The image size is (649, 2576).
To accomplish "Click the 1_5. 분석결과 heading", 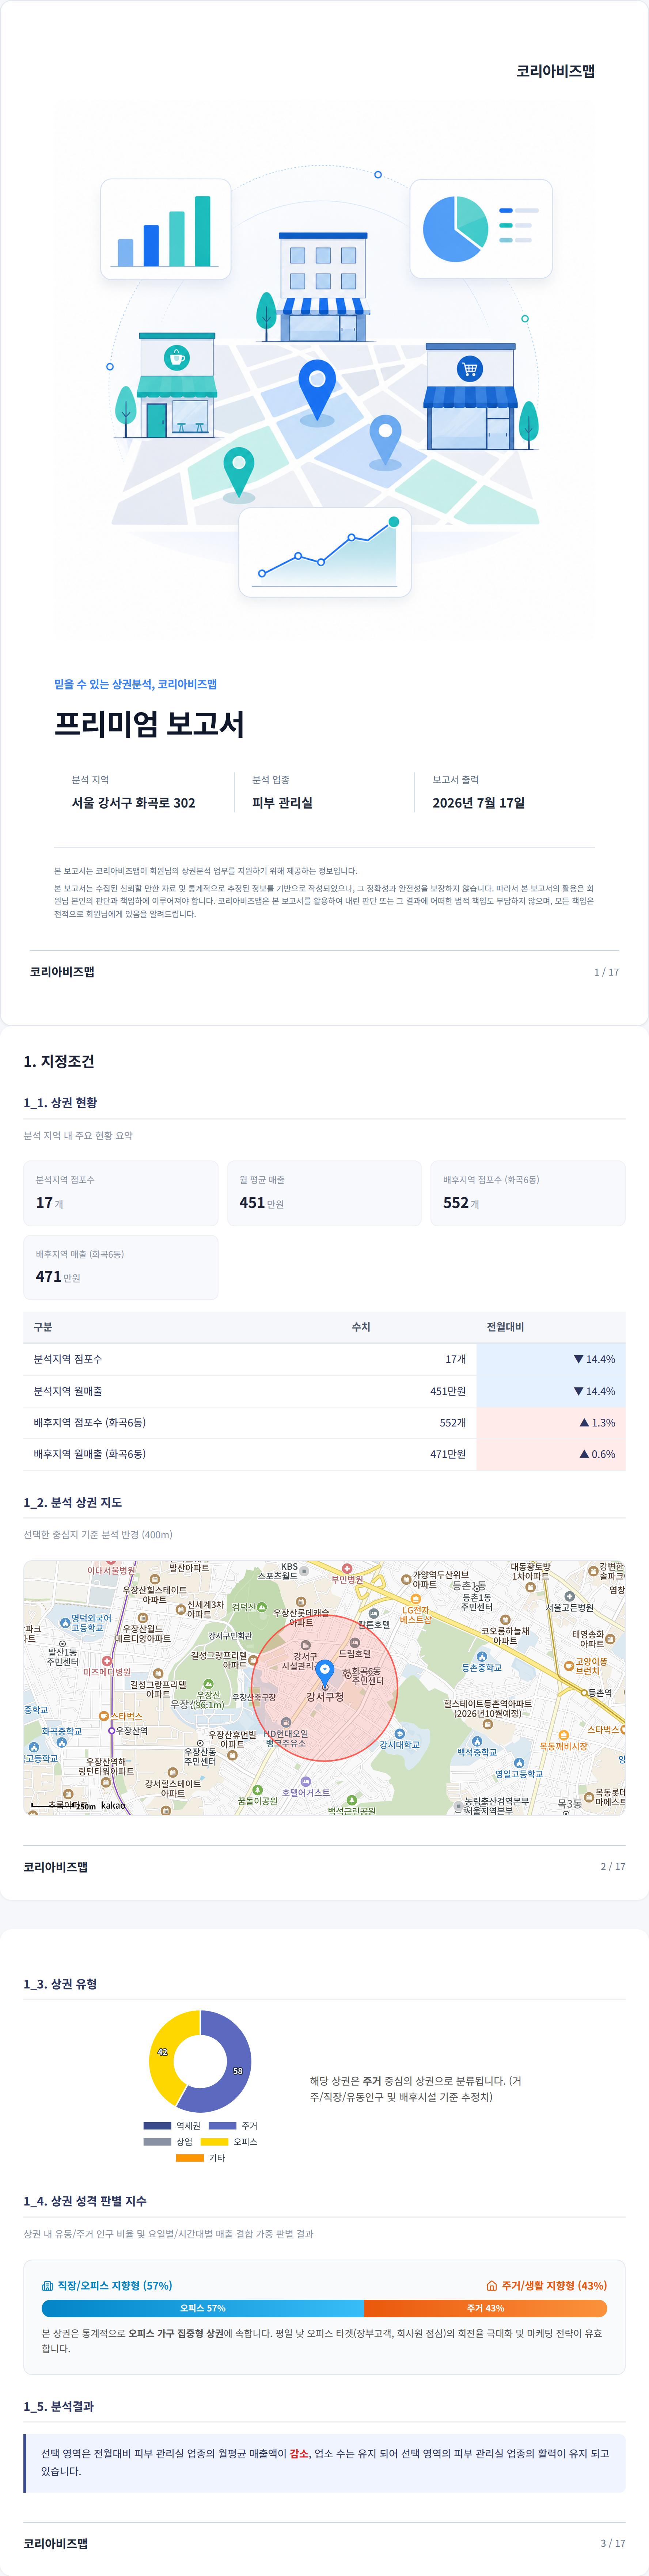I will pos(59,2406).
